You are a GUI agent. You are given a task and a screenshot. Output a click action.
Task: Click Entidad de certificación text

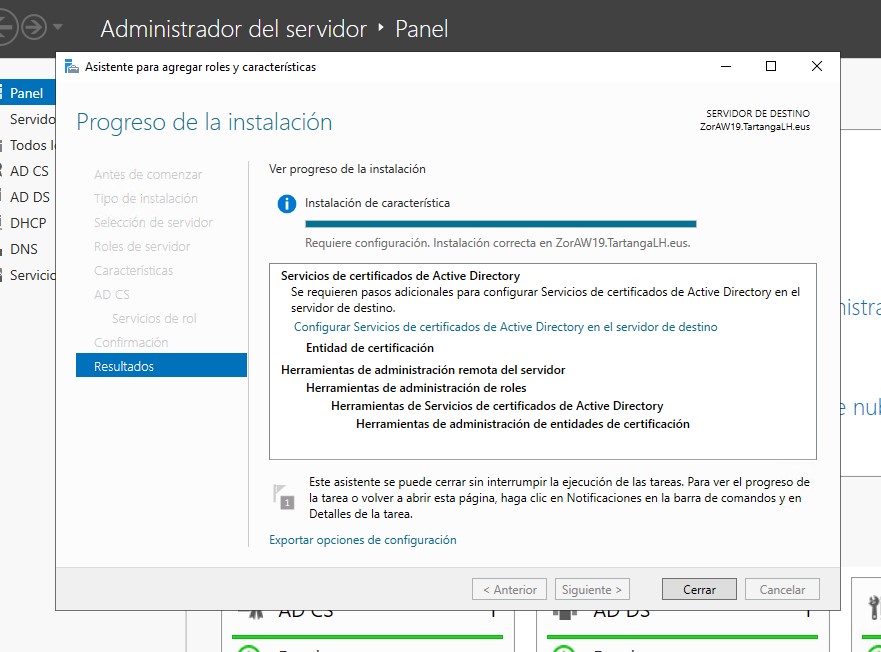click(370, 348)
